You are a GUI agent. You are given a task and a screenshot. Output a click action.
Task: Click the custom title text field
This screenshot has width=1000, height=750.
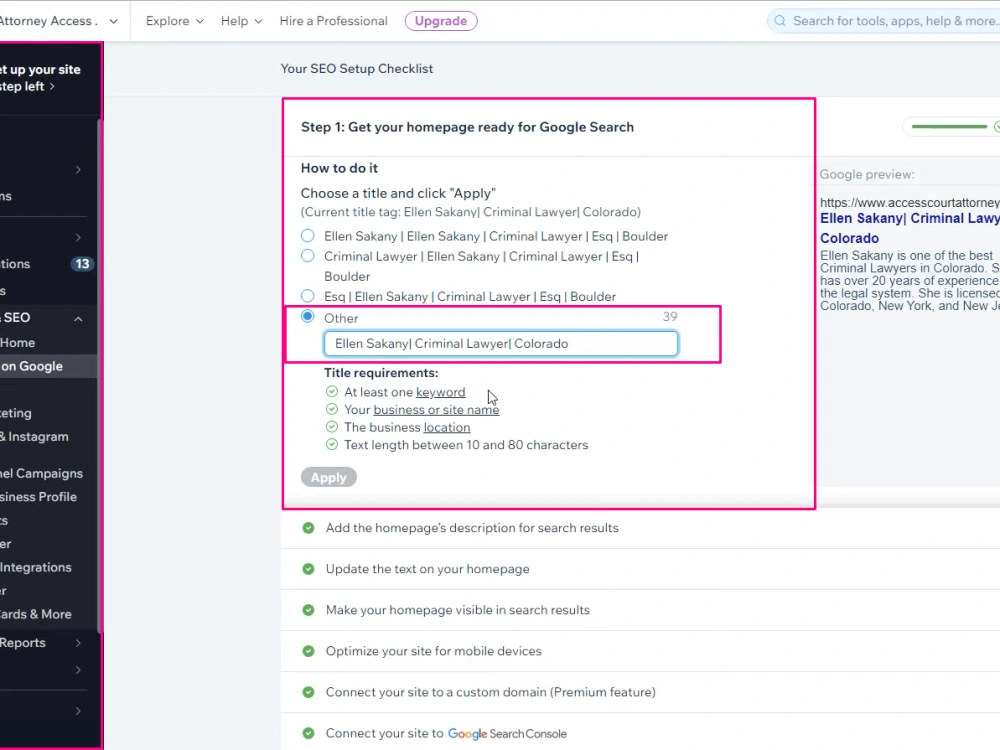[x=501, y=344]
